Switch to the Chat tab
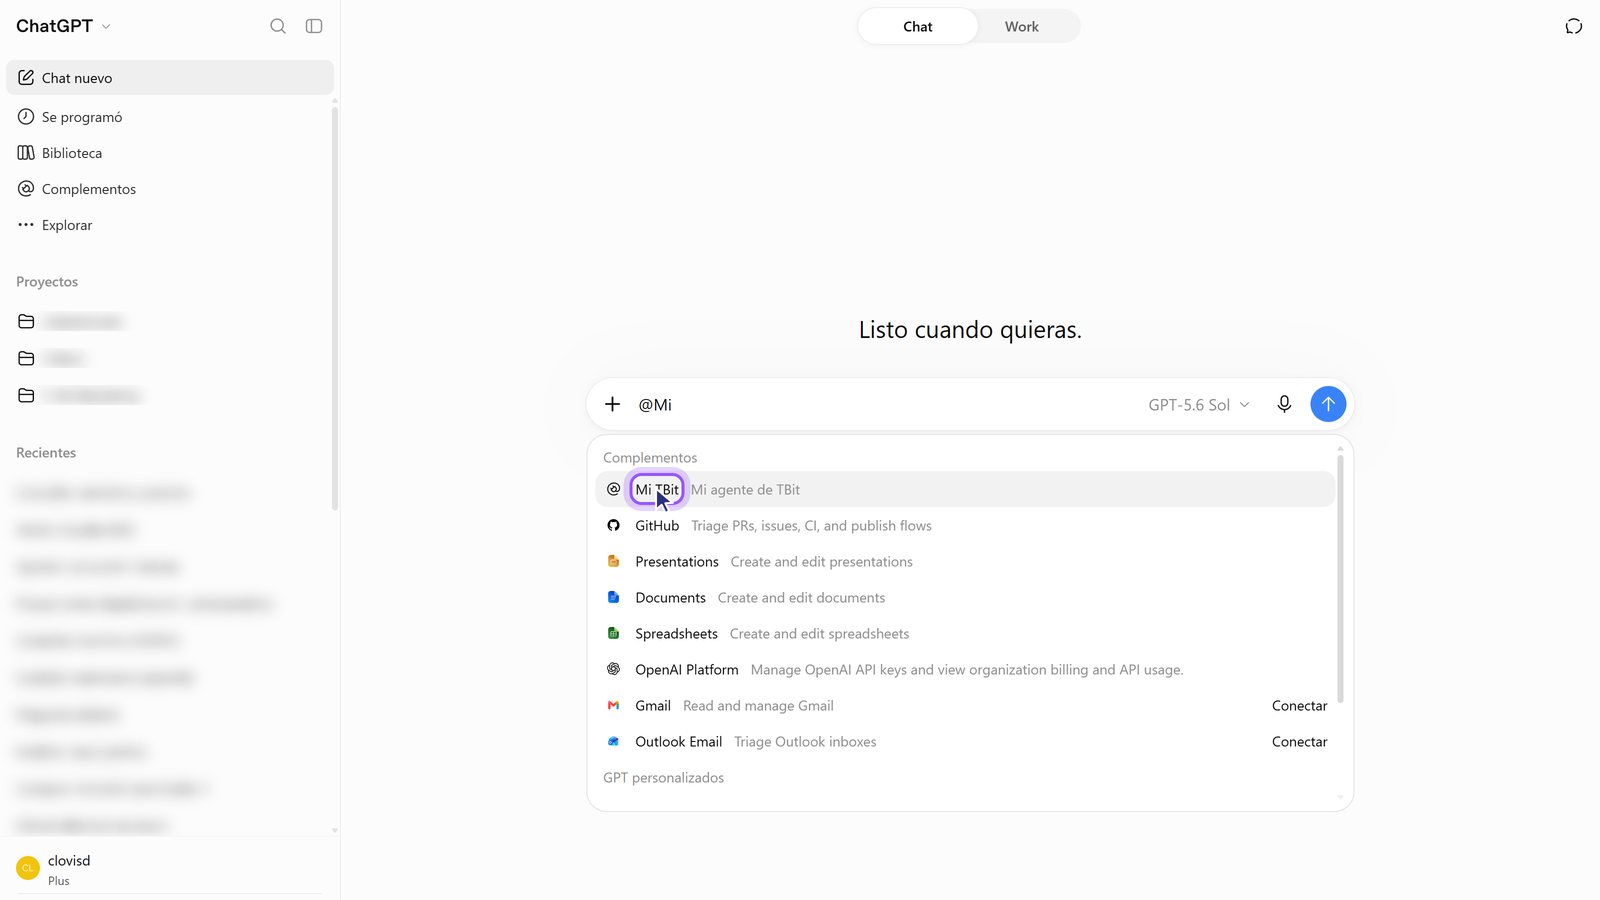The width and height of the screenshot is (1600, 900). click(x=918, y=27)
